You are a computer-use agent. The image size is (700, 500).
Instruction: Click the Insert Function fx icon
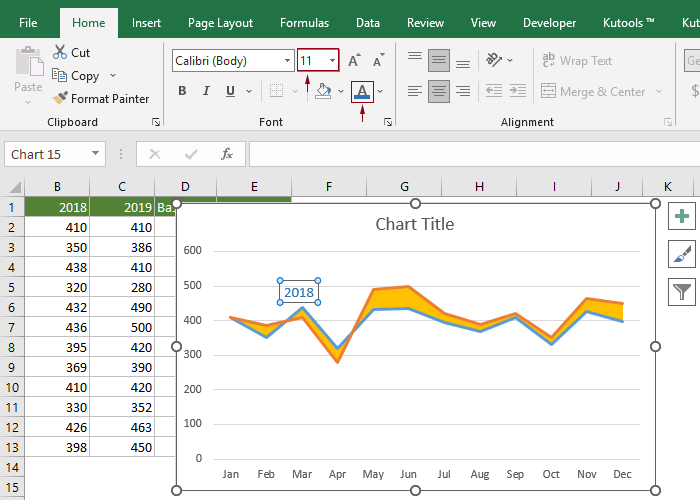point(227,154)
